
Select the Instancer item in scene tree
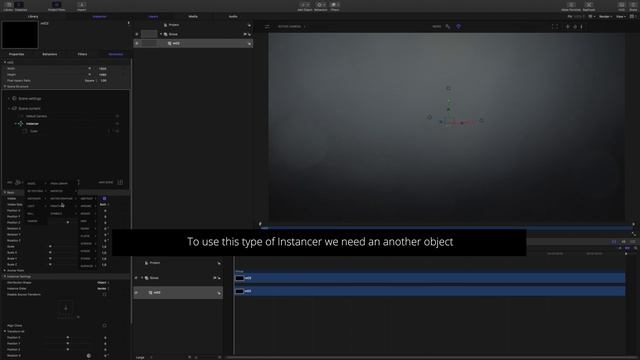point(32,124)
